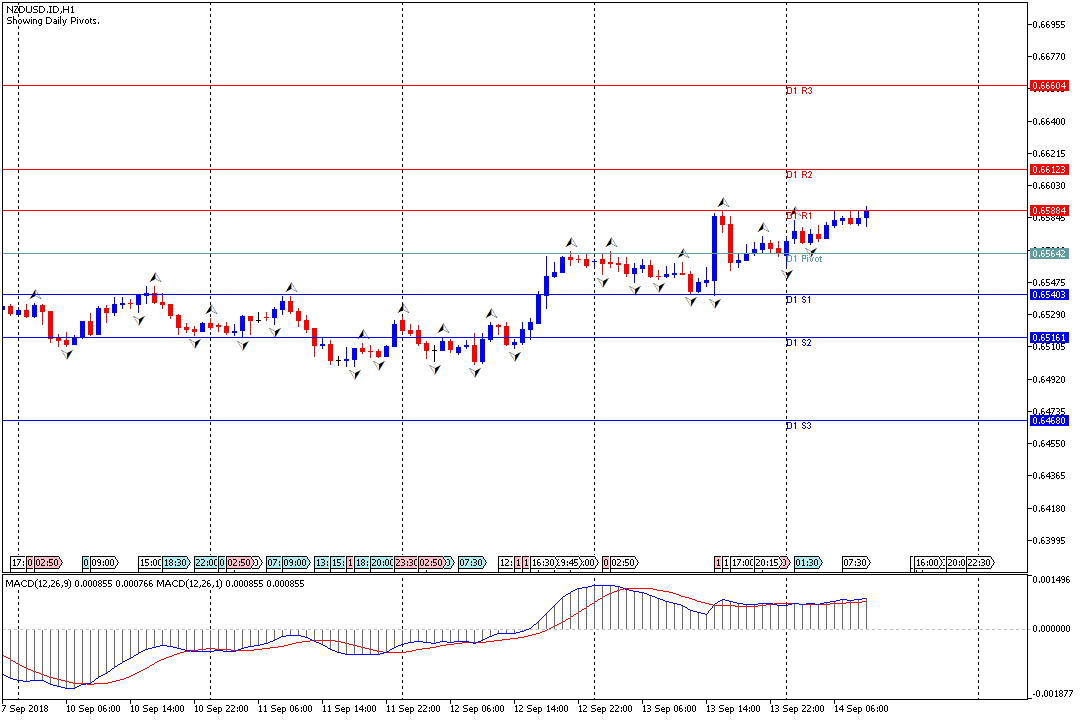The image size is (1080, 720).
Task: Select the D1 S3 line label
Action: click(x=799, y=426)
